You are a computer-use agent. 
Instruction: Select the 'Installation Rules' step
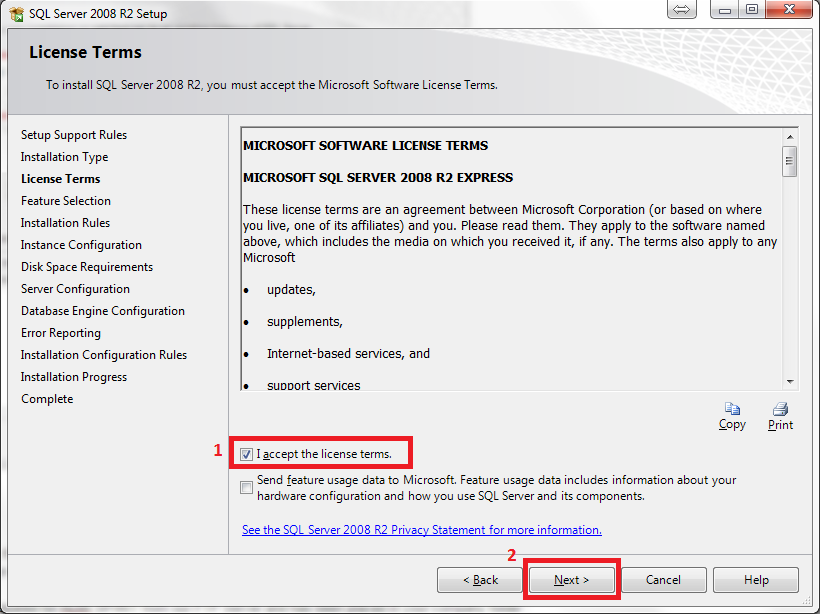point(65,223)
